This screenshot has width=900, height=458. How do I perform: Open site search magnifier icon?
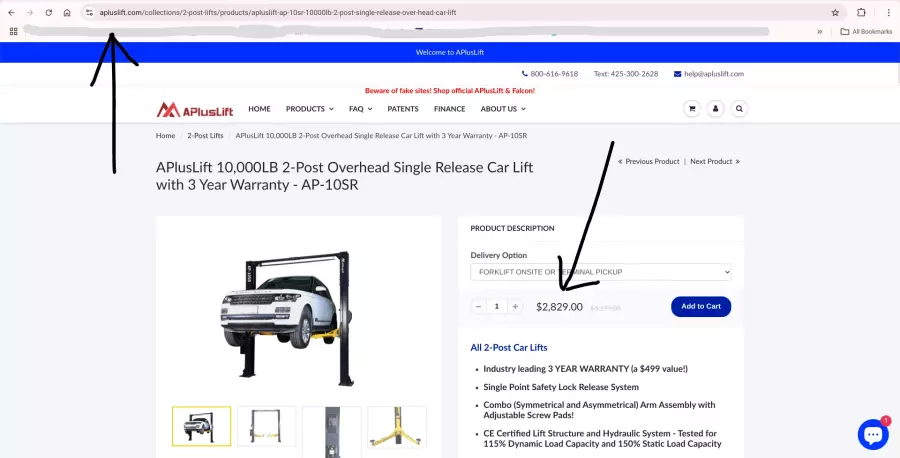pos(739,108)
